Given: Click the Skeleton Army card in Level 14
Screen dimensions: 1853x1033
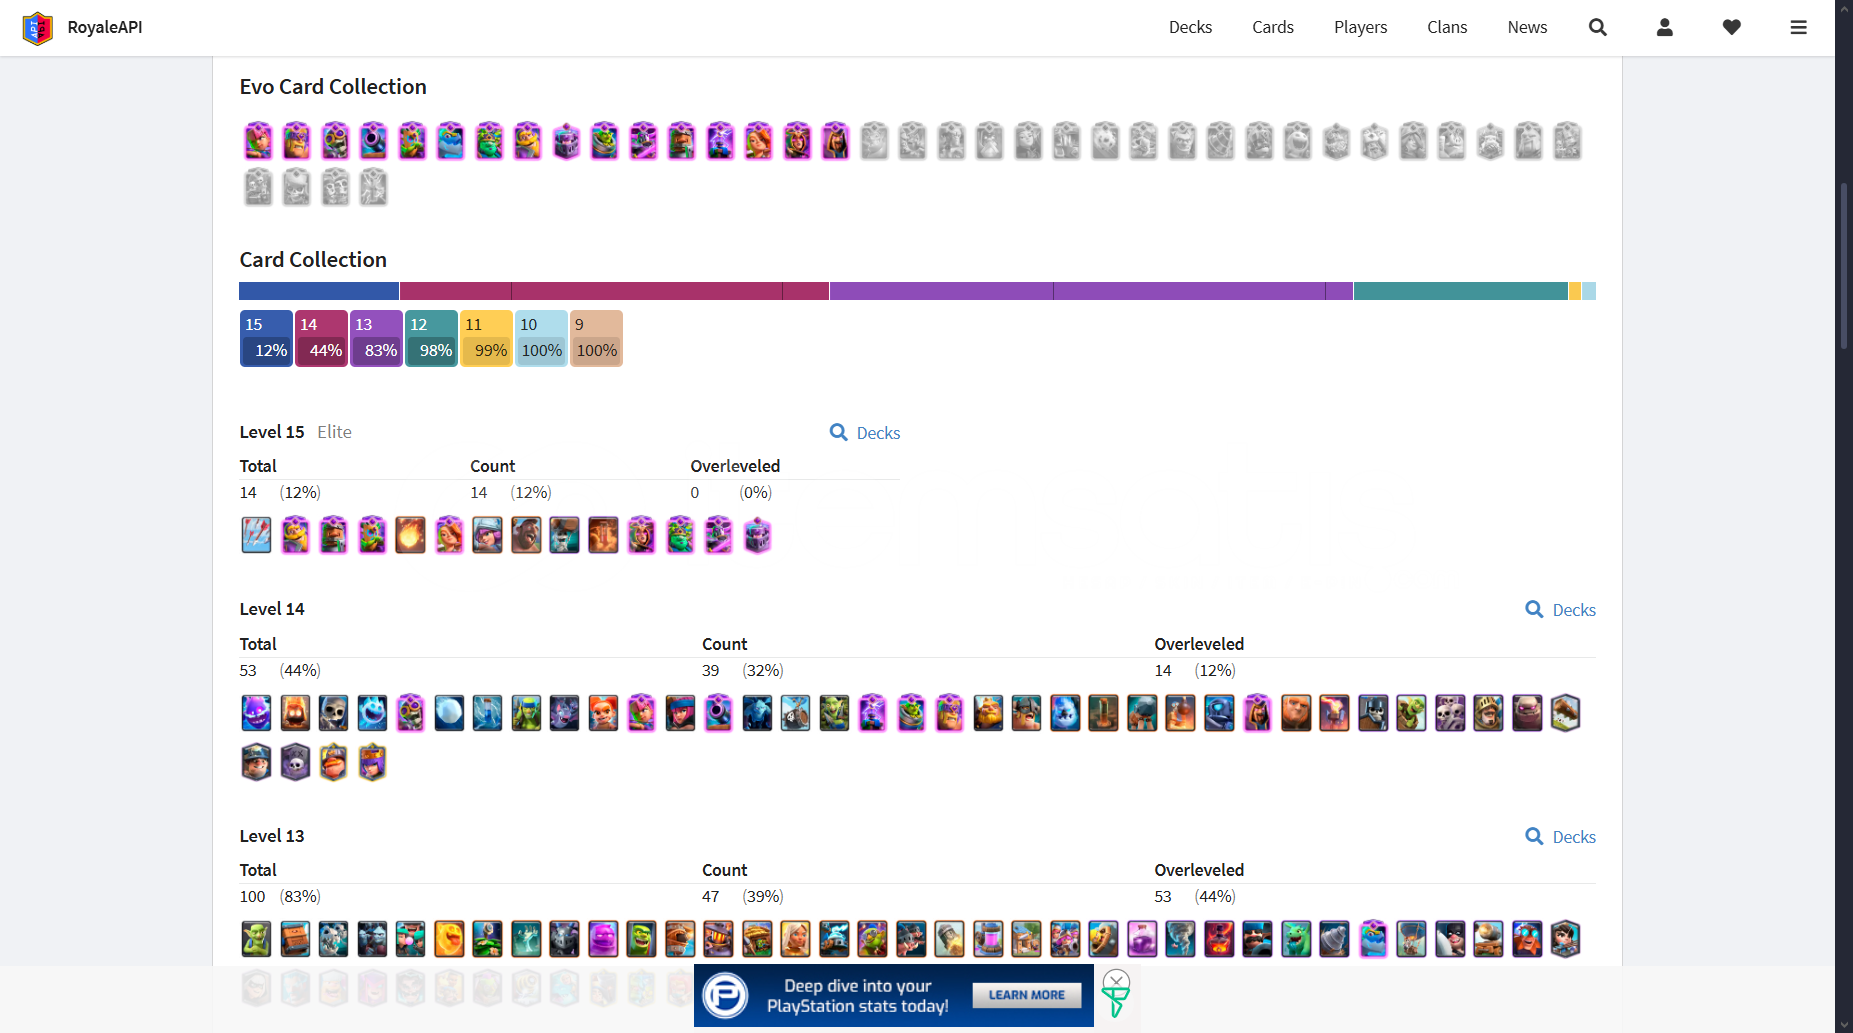Looking at the screenshot, I should 1450,713.
